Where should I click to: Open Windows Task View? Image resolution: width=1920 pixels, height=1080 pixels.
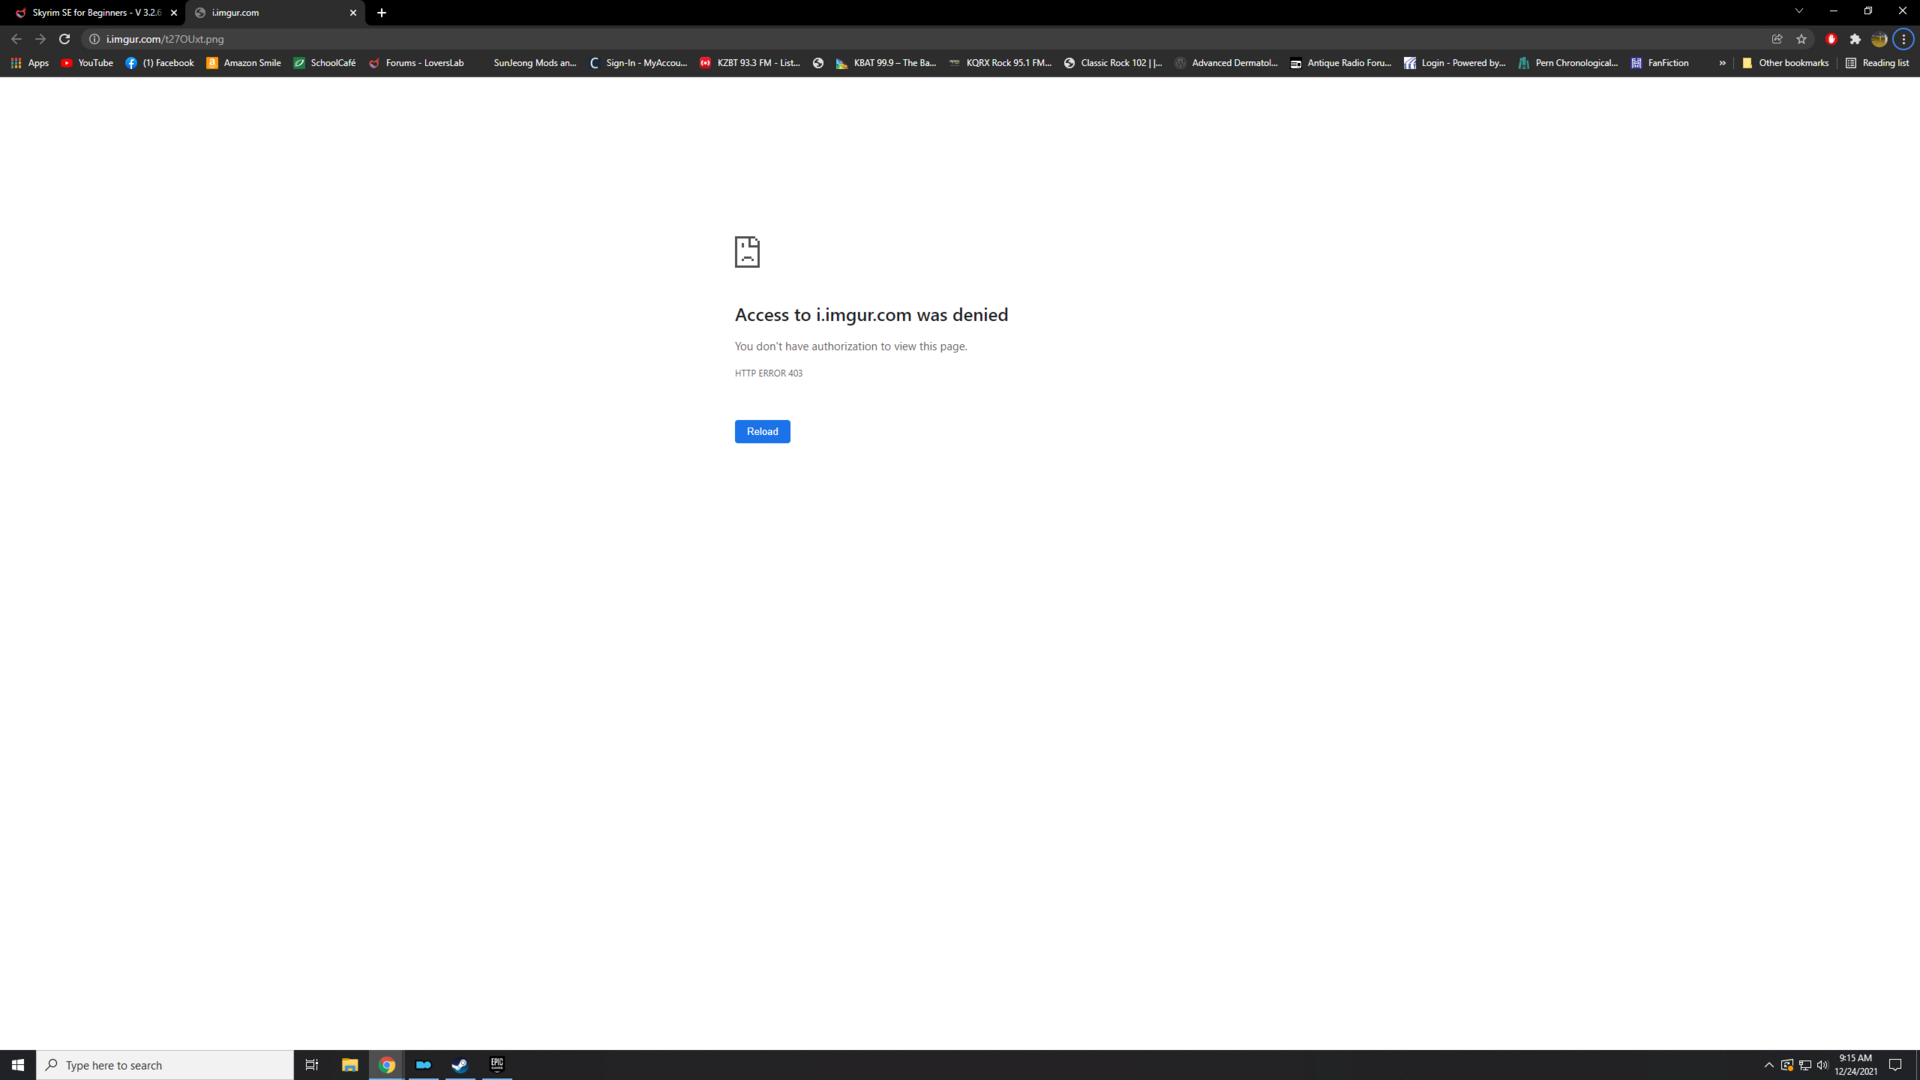tap(312, 1065)
